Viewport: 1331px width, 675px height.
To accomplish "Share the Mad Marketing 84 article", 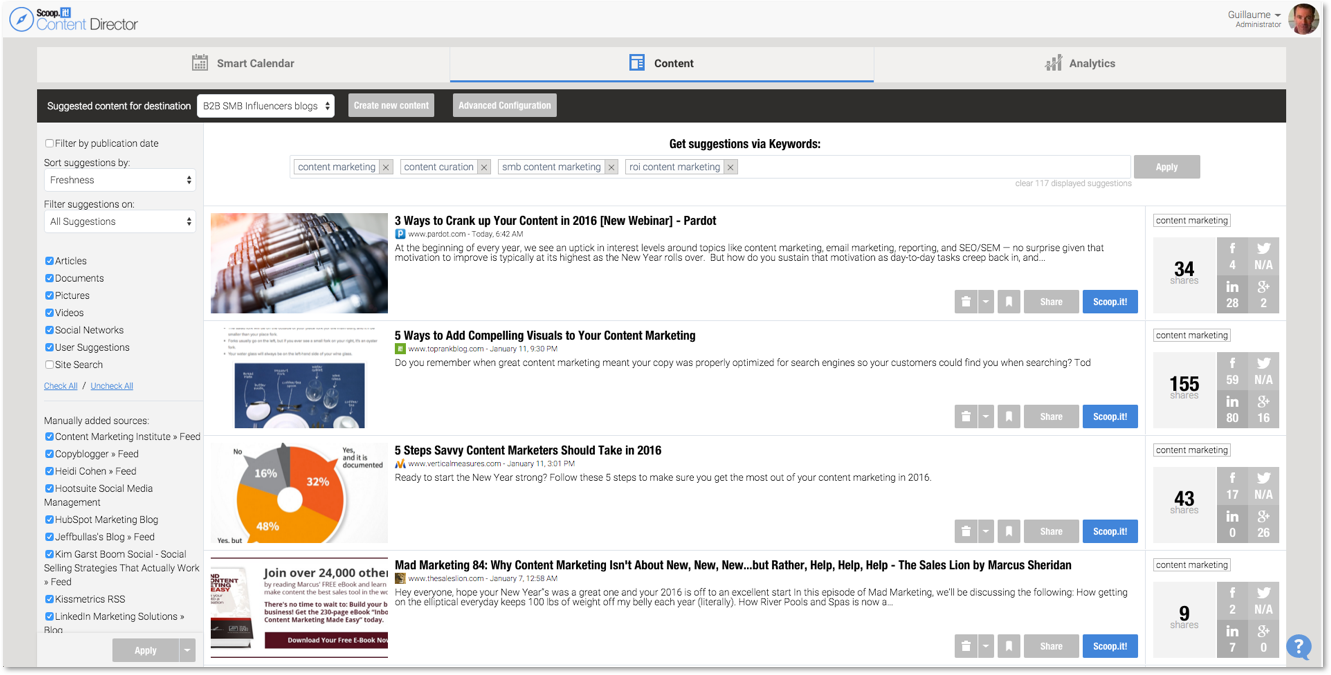I will 1051,647.
